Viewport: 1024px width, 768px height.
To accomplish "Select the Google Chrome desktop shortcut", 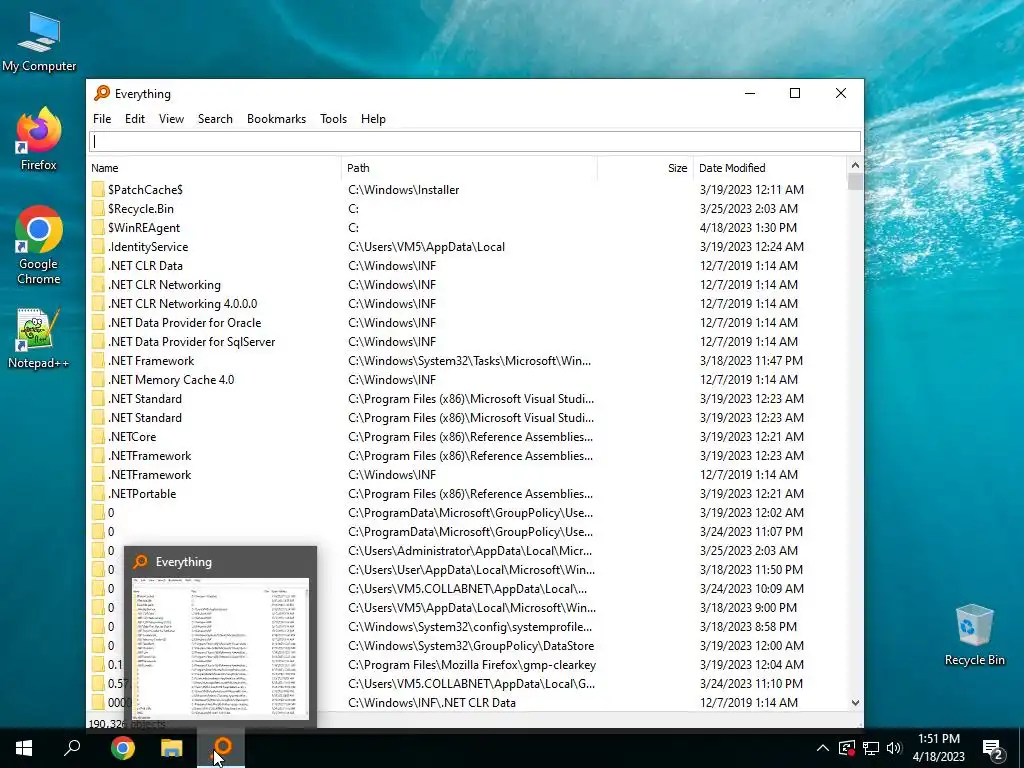I will click(39, 245).
